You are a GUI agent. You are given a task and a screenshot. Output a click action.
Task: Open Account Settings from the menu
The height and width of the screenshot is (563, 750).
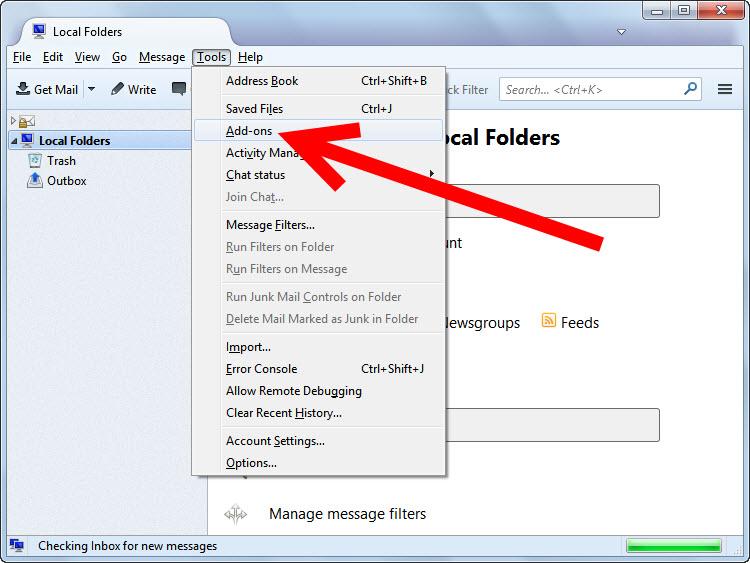(319, 441)
